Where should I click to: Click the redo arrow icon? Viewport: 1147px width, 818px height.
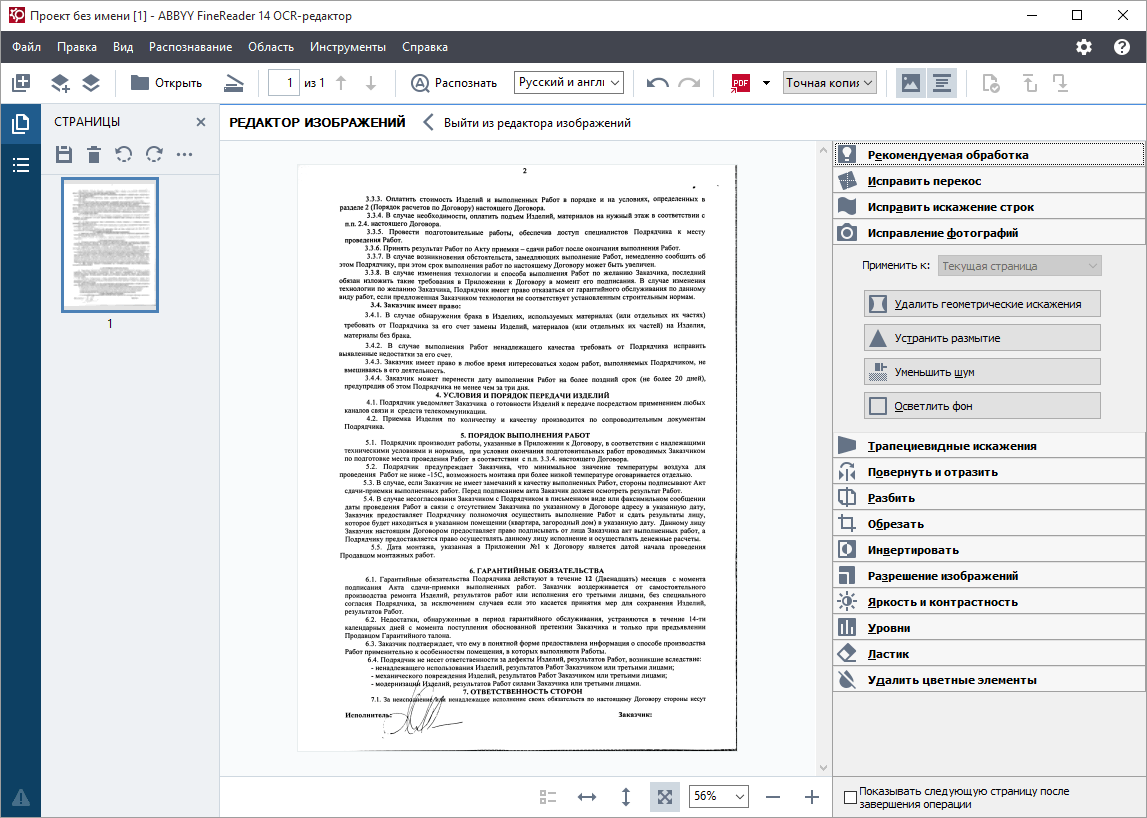pos(689,83)
